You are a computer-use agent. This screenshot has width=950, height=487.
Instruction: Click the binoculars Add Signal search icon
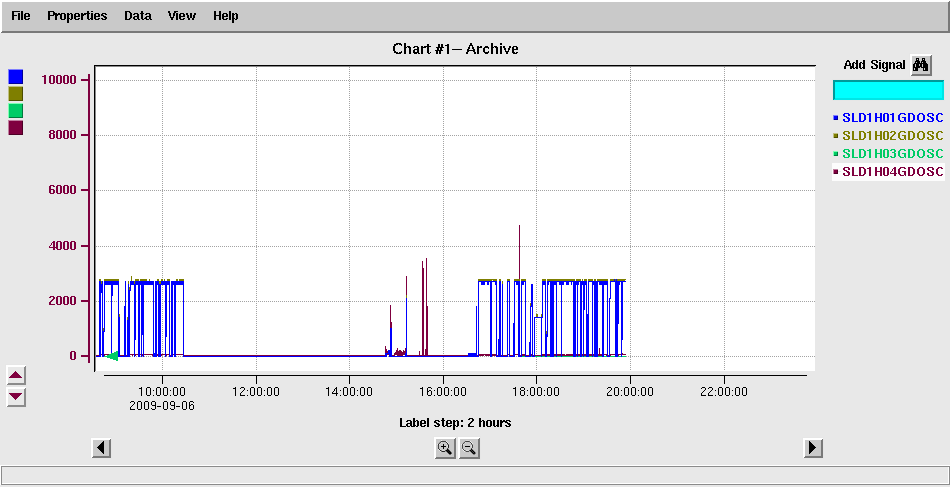[x=921, y=65]
